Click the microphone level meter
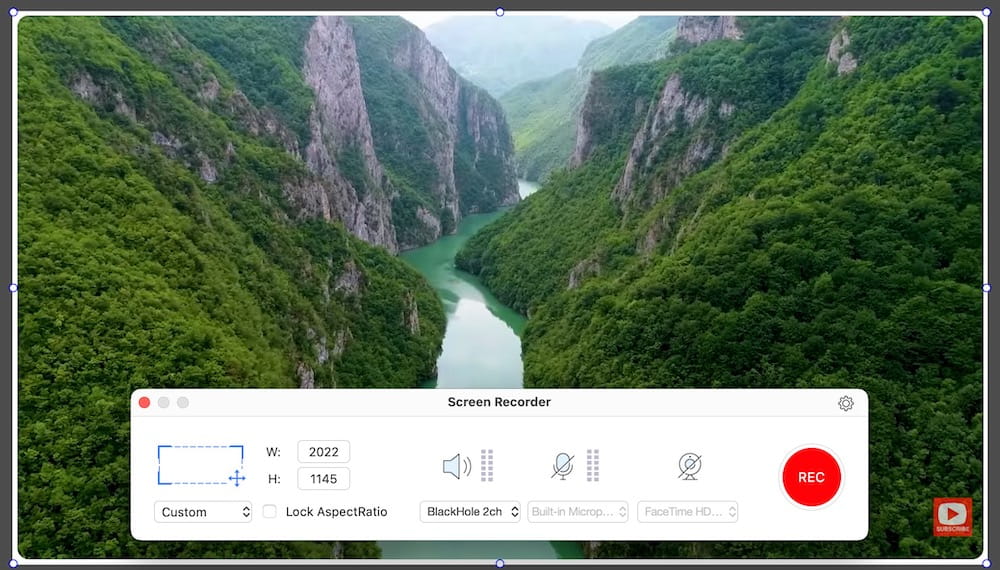1000x570 pixels. tap(592, 465)
